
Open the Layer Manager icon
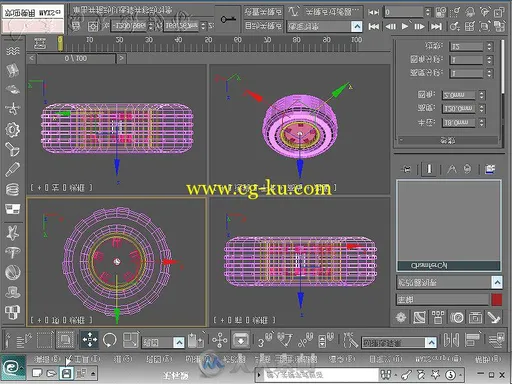pyautogui.click(x=496, y=340)
